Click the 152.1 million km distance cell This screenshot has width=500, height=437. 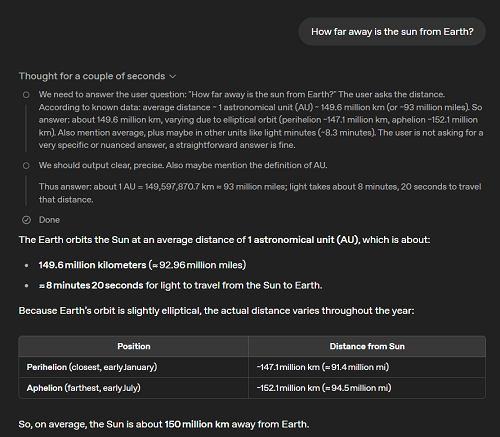[x=367, y=388]
